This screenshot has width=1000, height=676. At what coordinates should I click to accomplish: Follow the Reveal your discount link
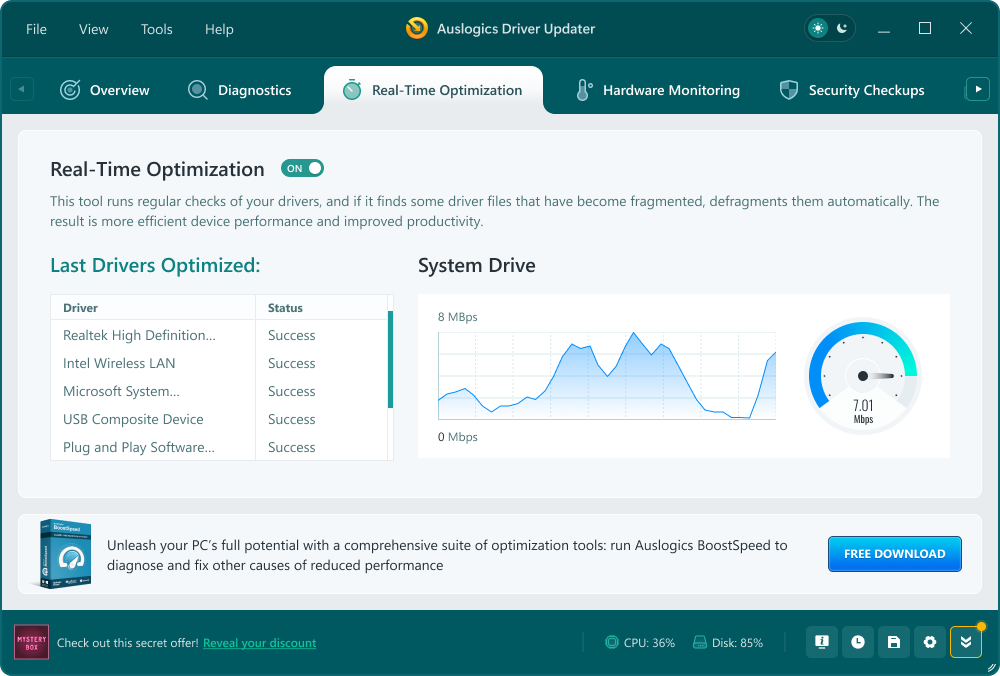tap(259, 643)
